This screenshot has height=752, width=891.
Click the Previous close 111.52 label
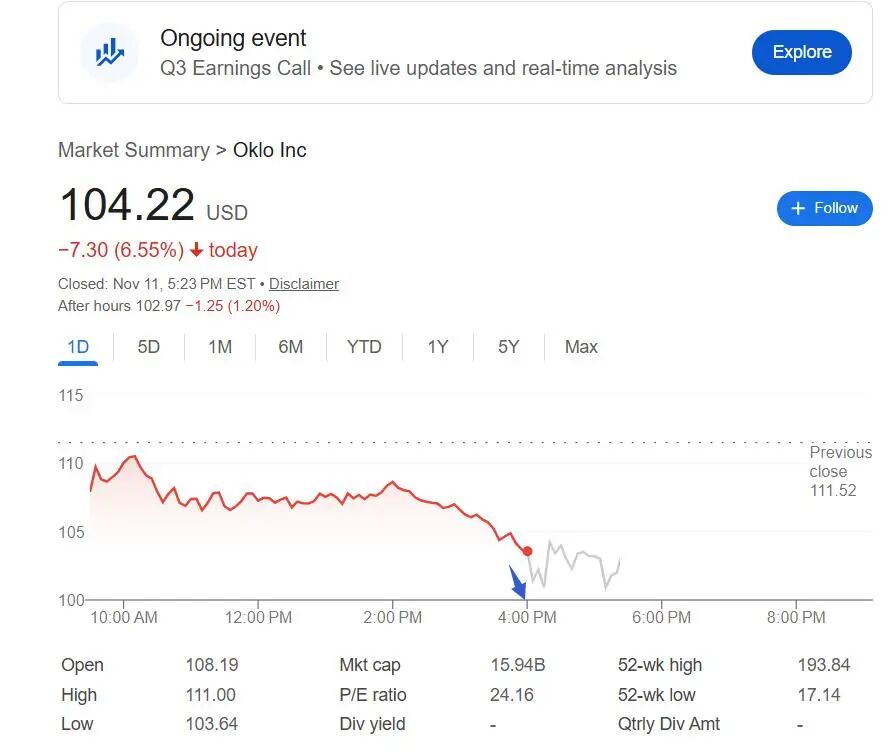pos(841,471)
